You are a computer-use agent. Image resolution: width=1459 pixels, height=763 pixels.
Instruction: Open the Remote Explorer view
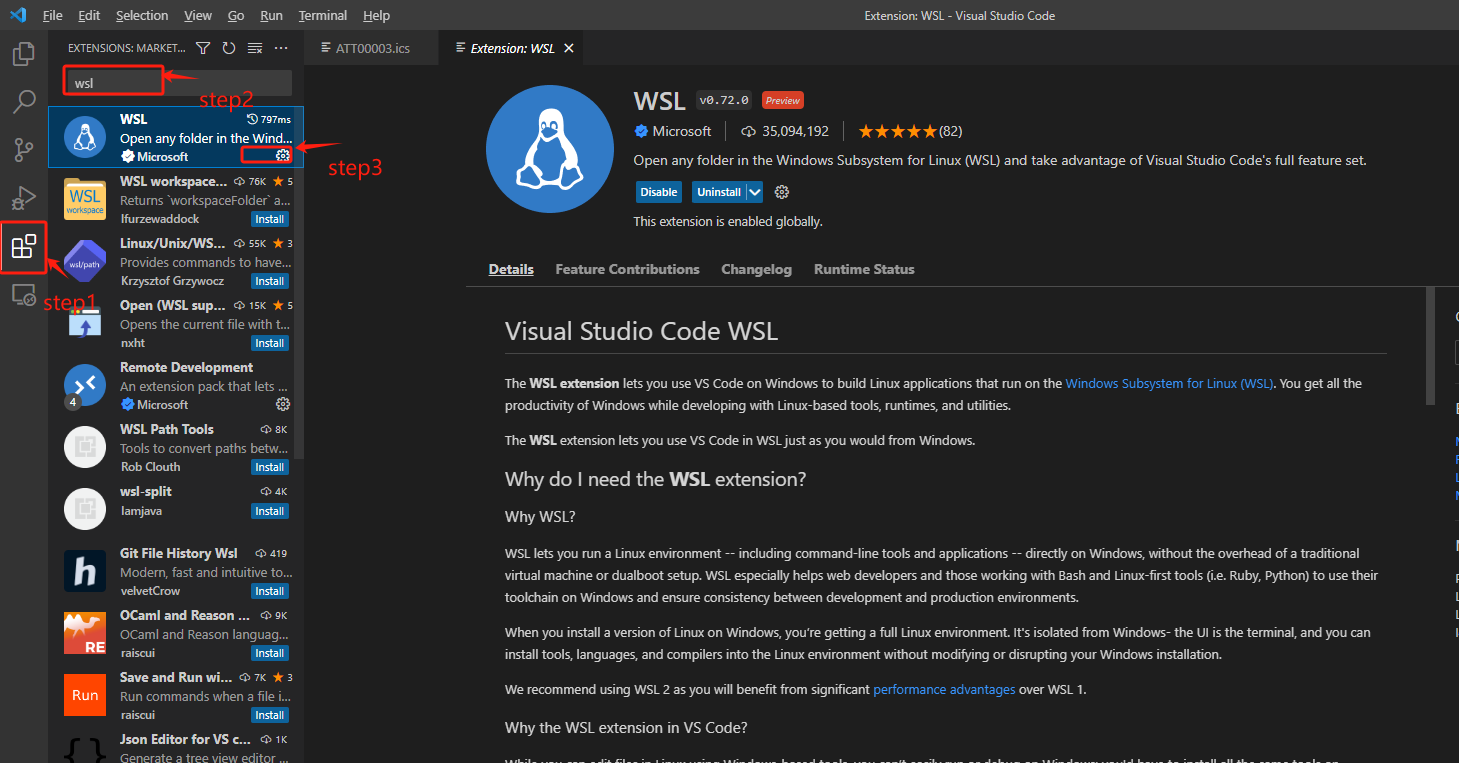click(23, 295)
